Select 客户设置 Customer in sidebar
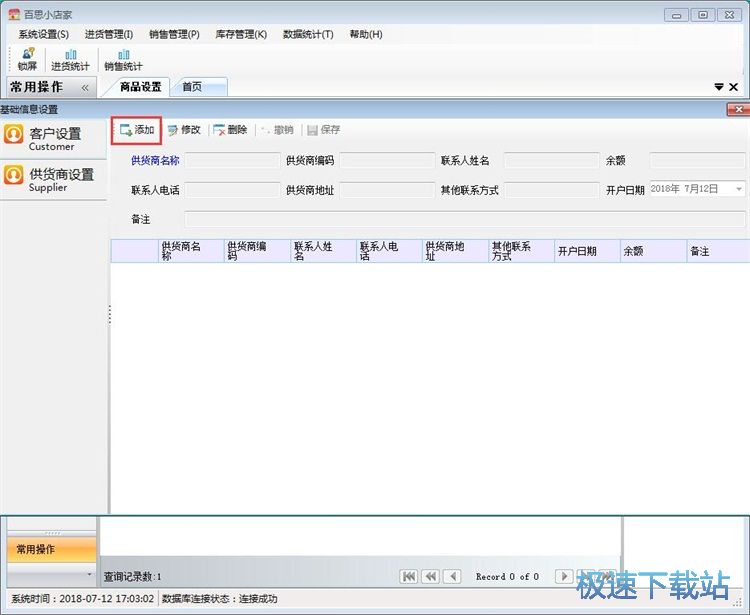This screenshot has height=615, width=750. click(53, 139)
